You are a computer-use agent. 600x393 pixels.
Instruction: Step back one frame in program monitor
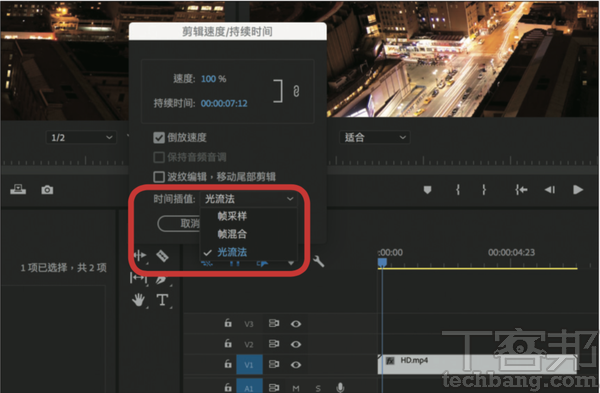coord(550,189)
